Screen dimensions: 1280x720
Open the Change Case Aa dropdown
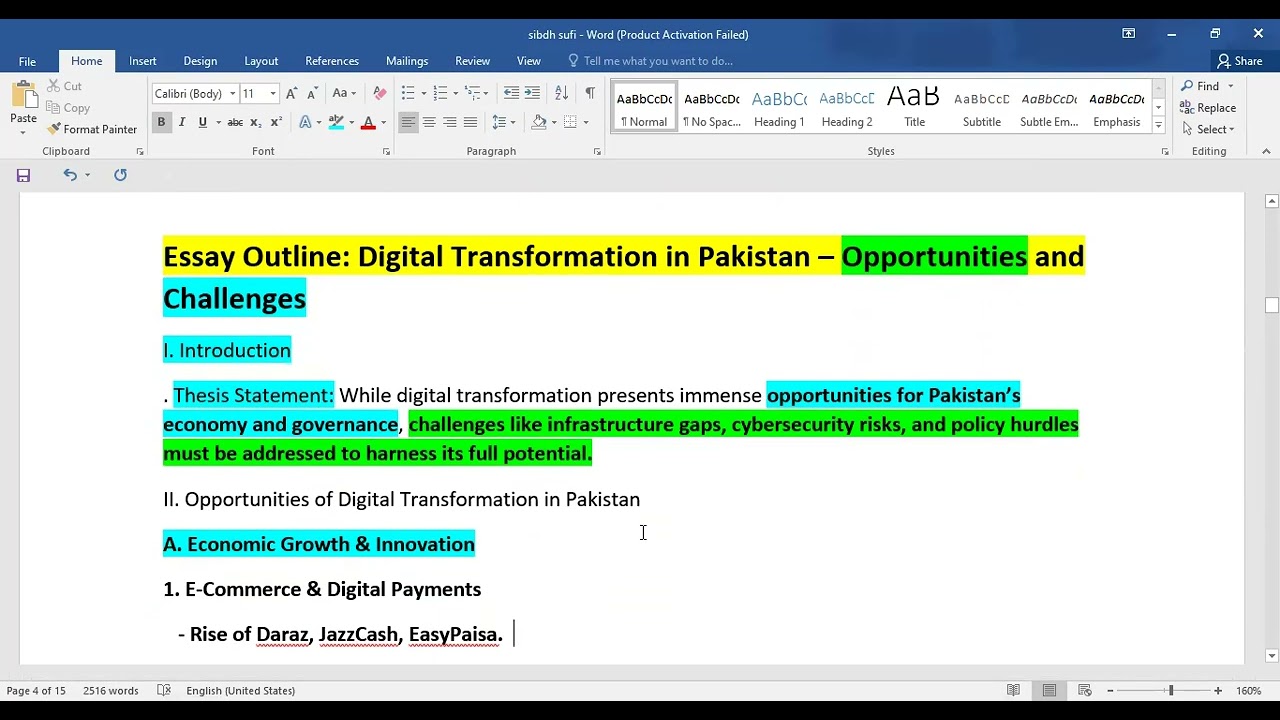pos(344,93)
